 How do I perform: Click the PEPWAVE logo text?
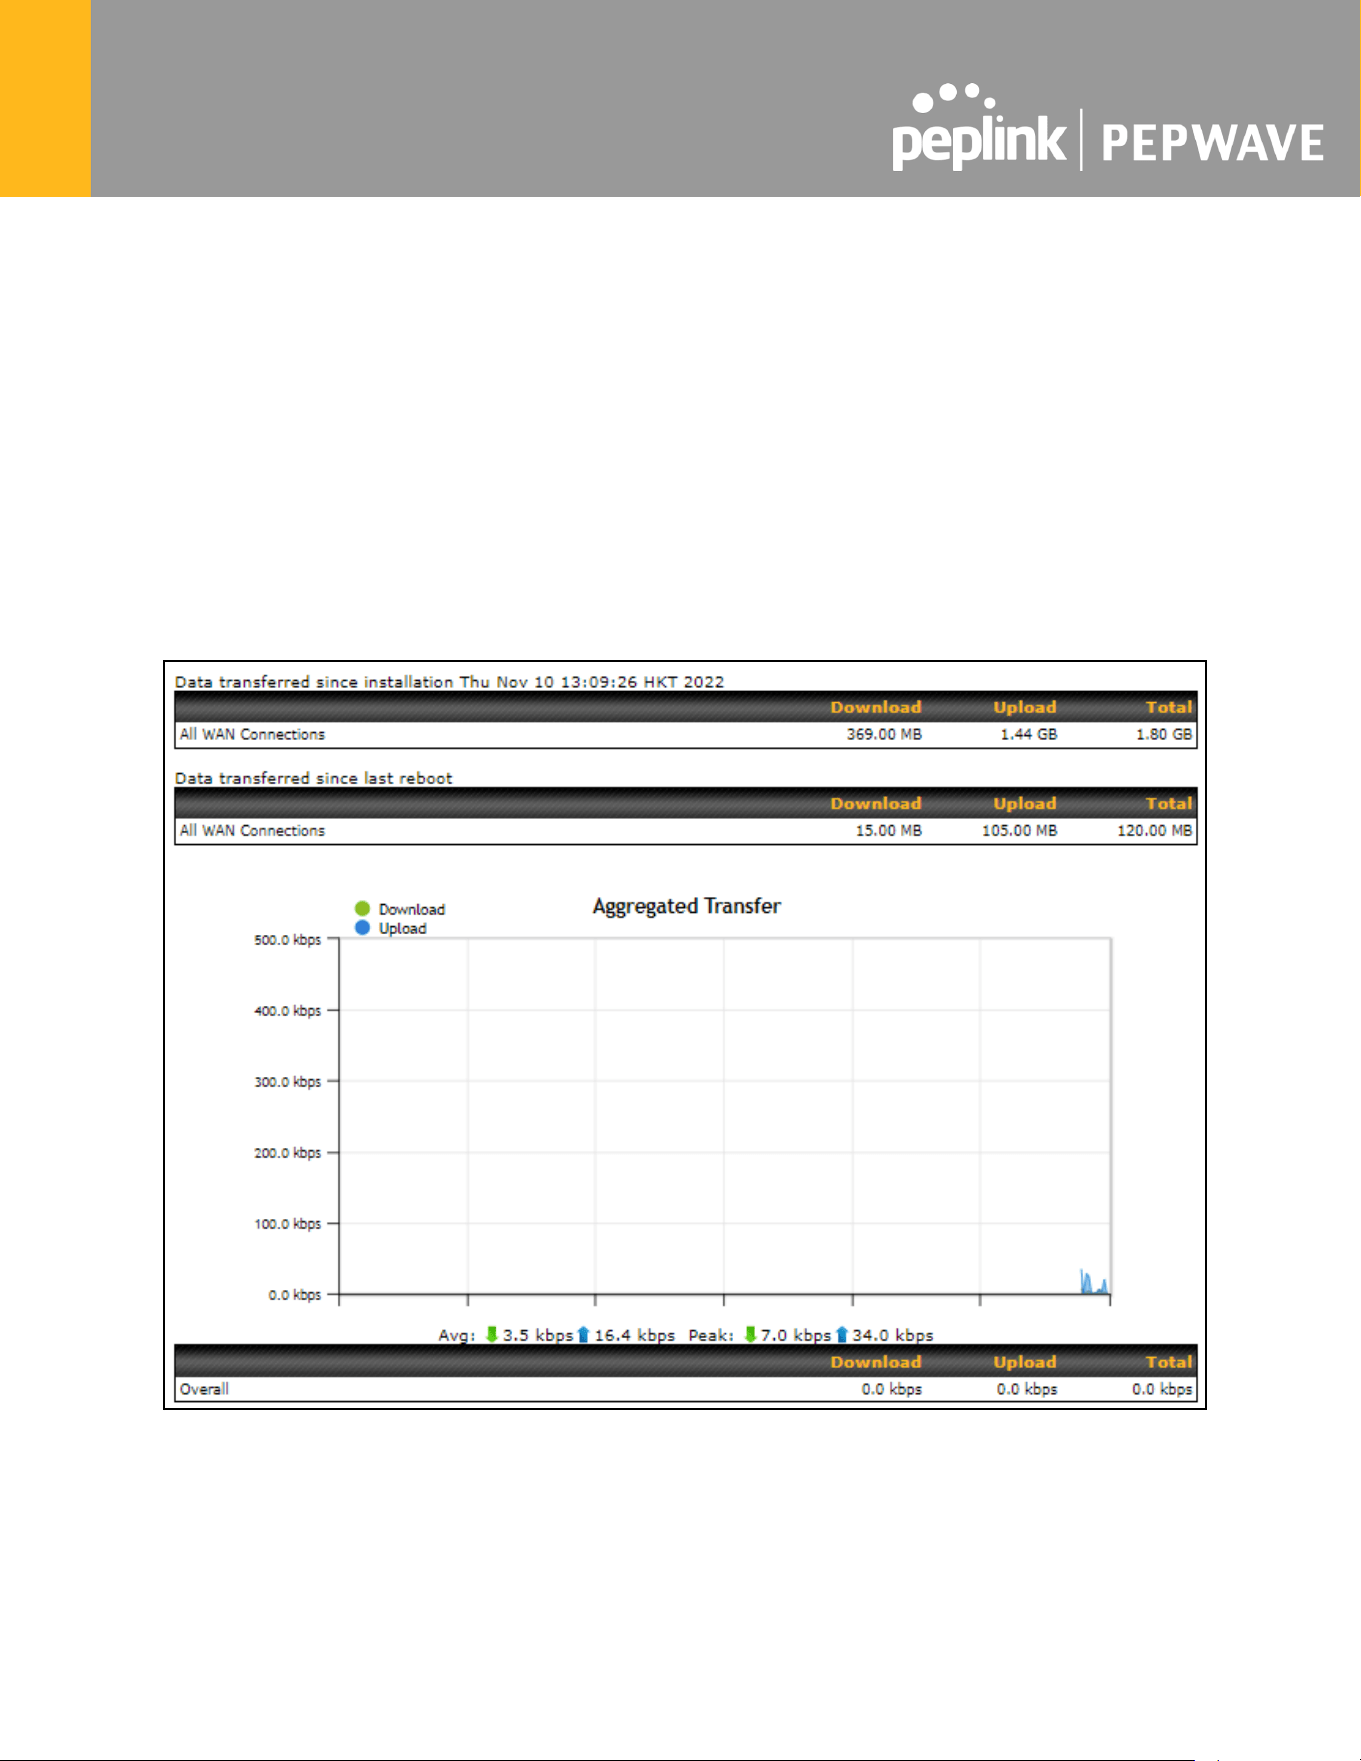coord(1212,143)
